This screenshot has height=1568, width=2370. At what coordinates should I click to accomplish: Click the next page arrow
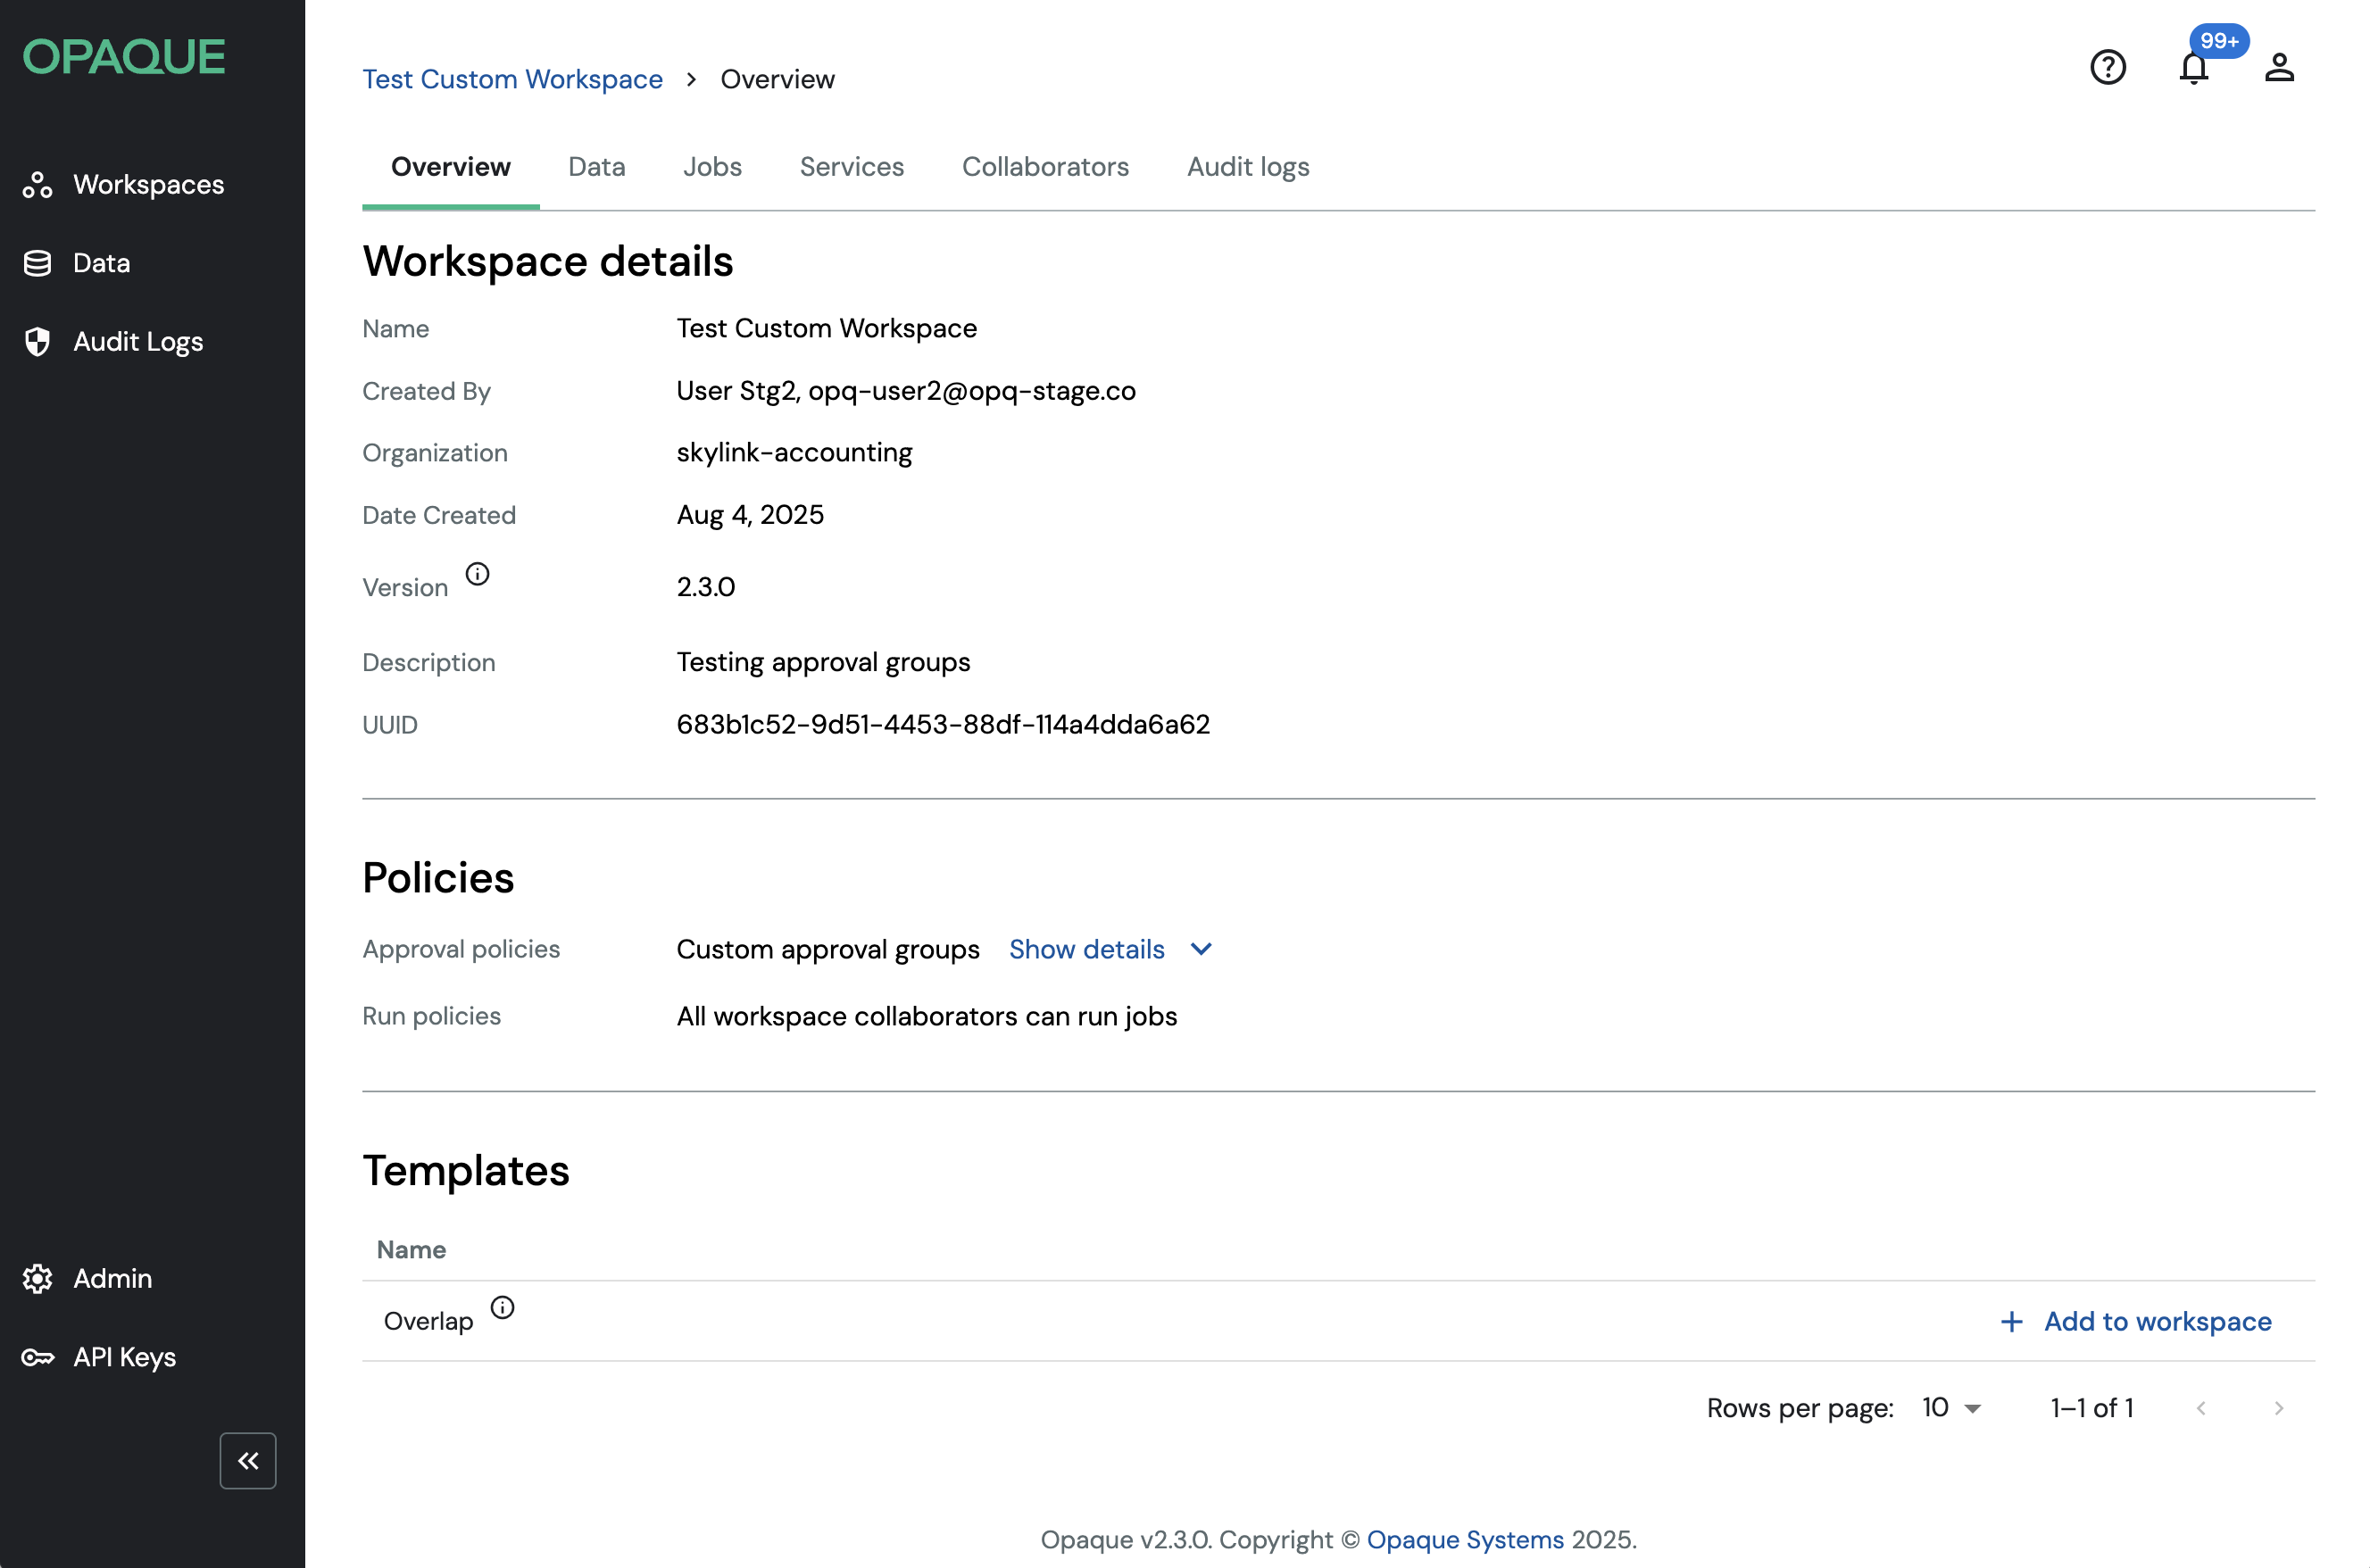pyautogui.click(x=2278, y=1409)
